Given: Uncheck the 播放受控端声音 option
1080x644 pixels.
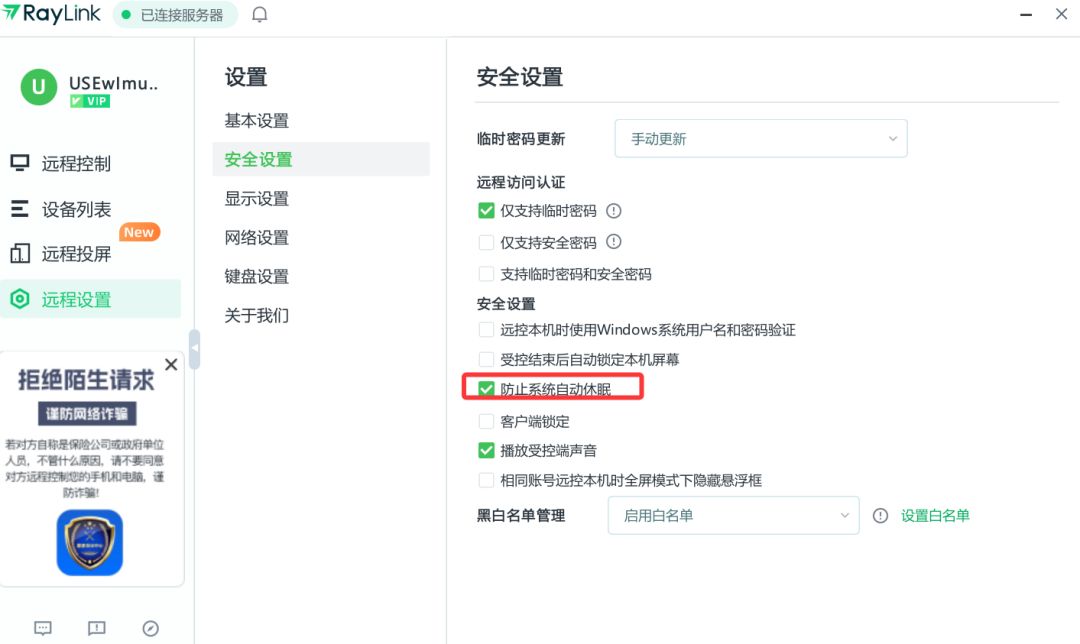Looking at the screenshot, I should 487,451.
